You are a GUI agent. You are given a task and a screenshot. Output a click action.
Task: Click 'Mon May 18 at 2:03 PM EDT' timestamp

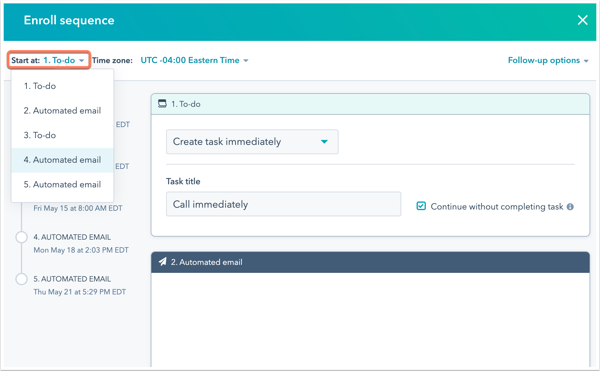pos(81,250)
